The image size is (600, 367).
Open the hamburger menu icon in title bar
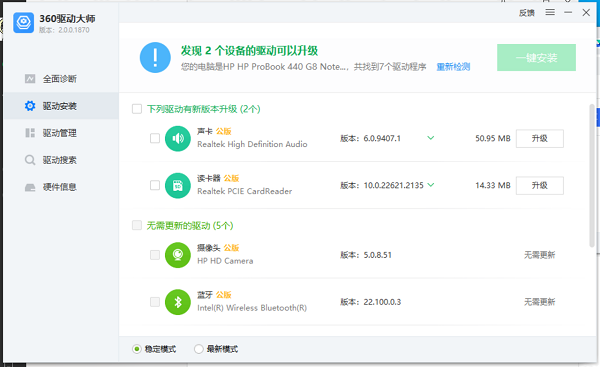click(550, 13)
